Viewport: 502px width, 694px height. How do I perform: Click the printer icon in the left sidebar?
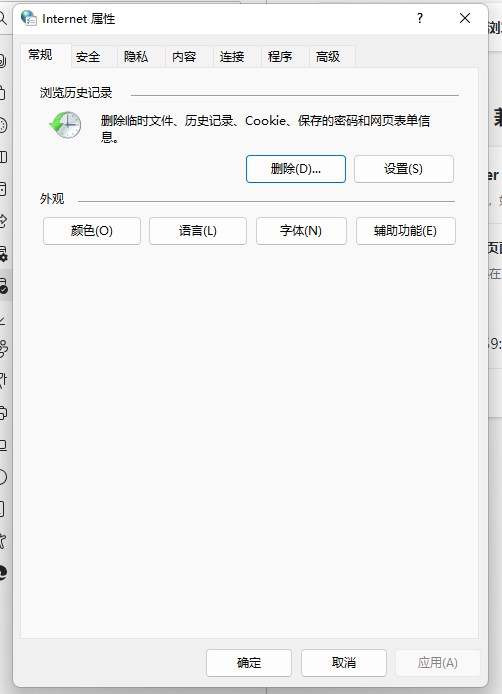pyautogui.click(x=3, y=413)
